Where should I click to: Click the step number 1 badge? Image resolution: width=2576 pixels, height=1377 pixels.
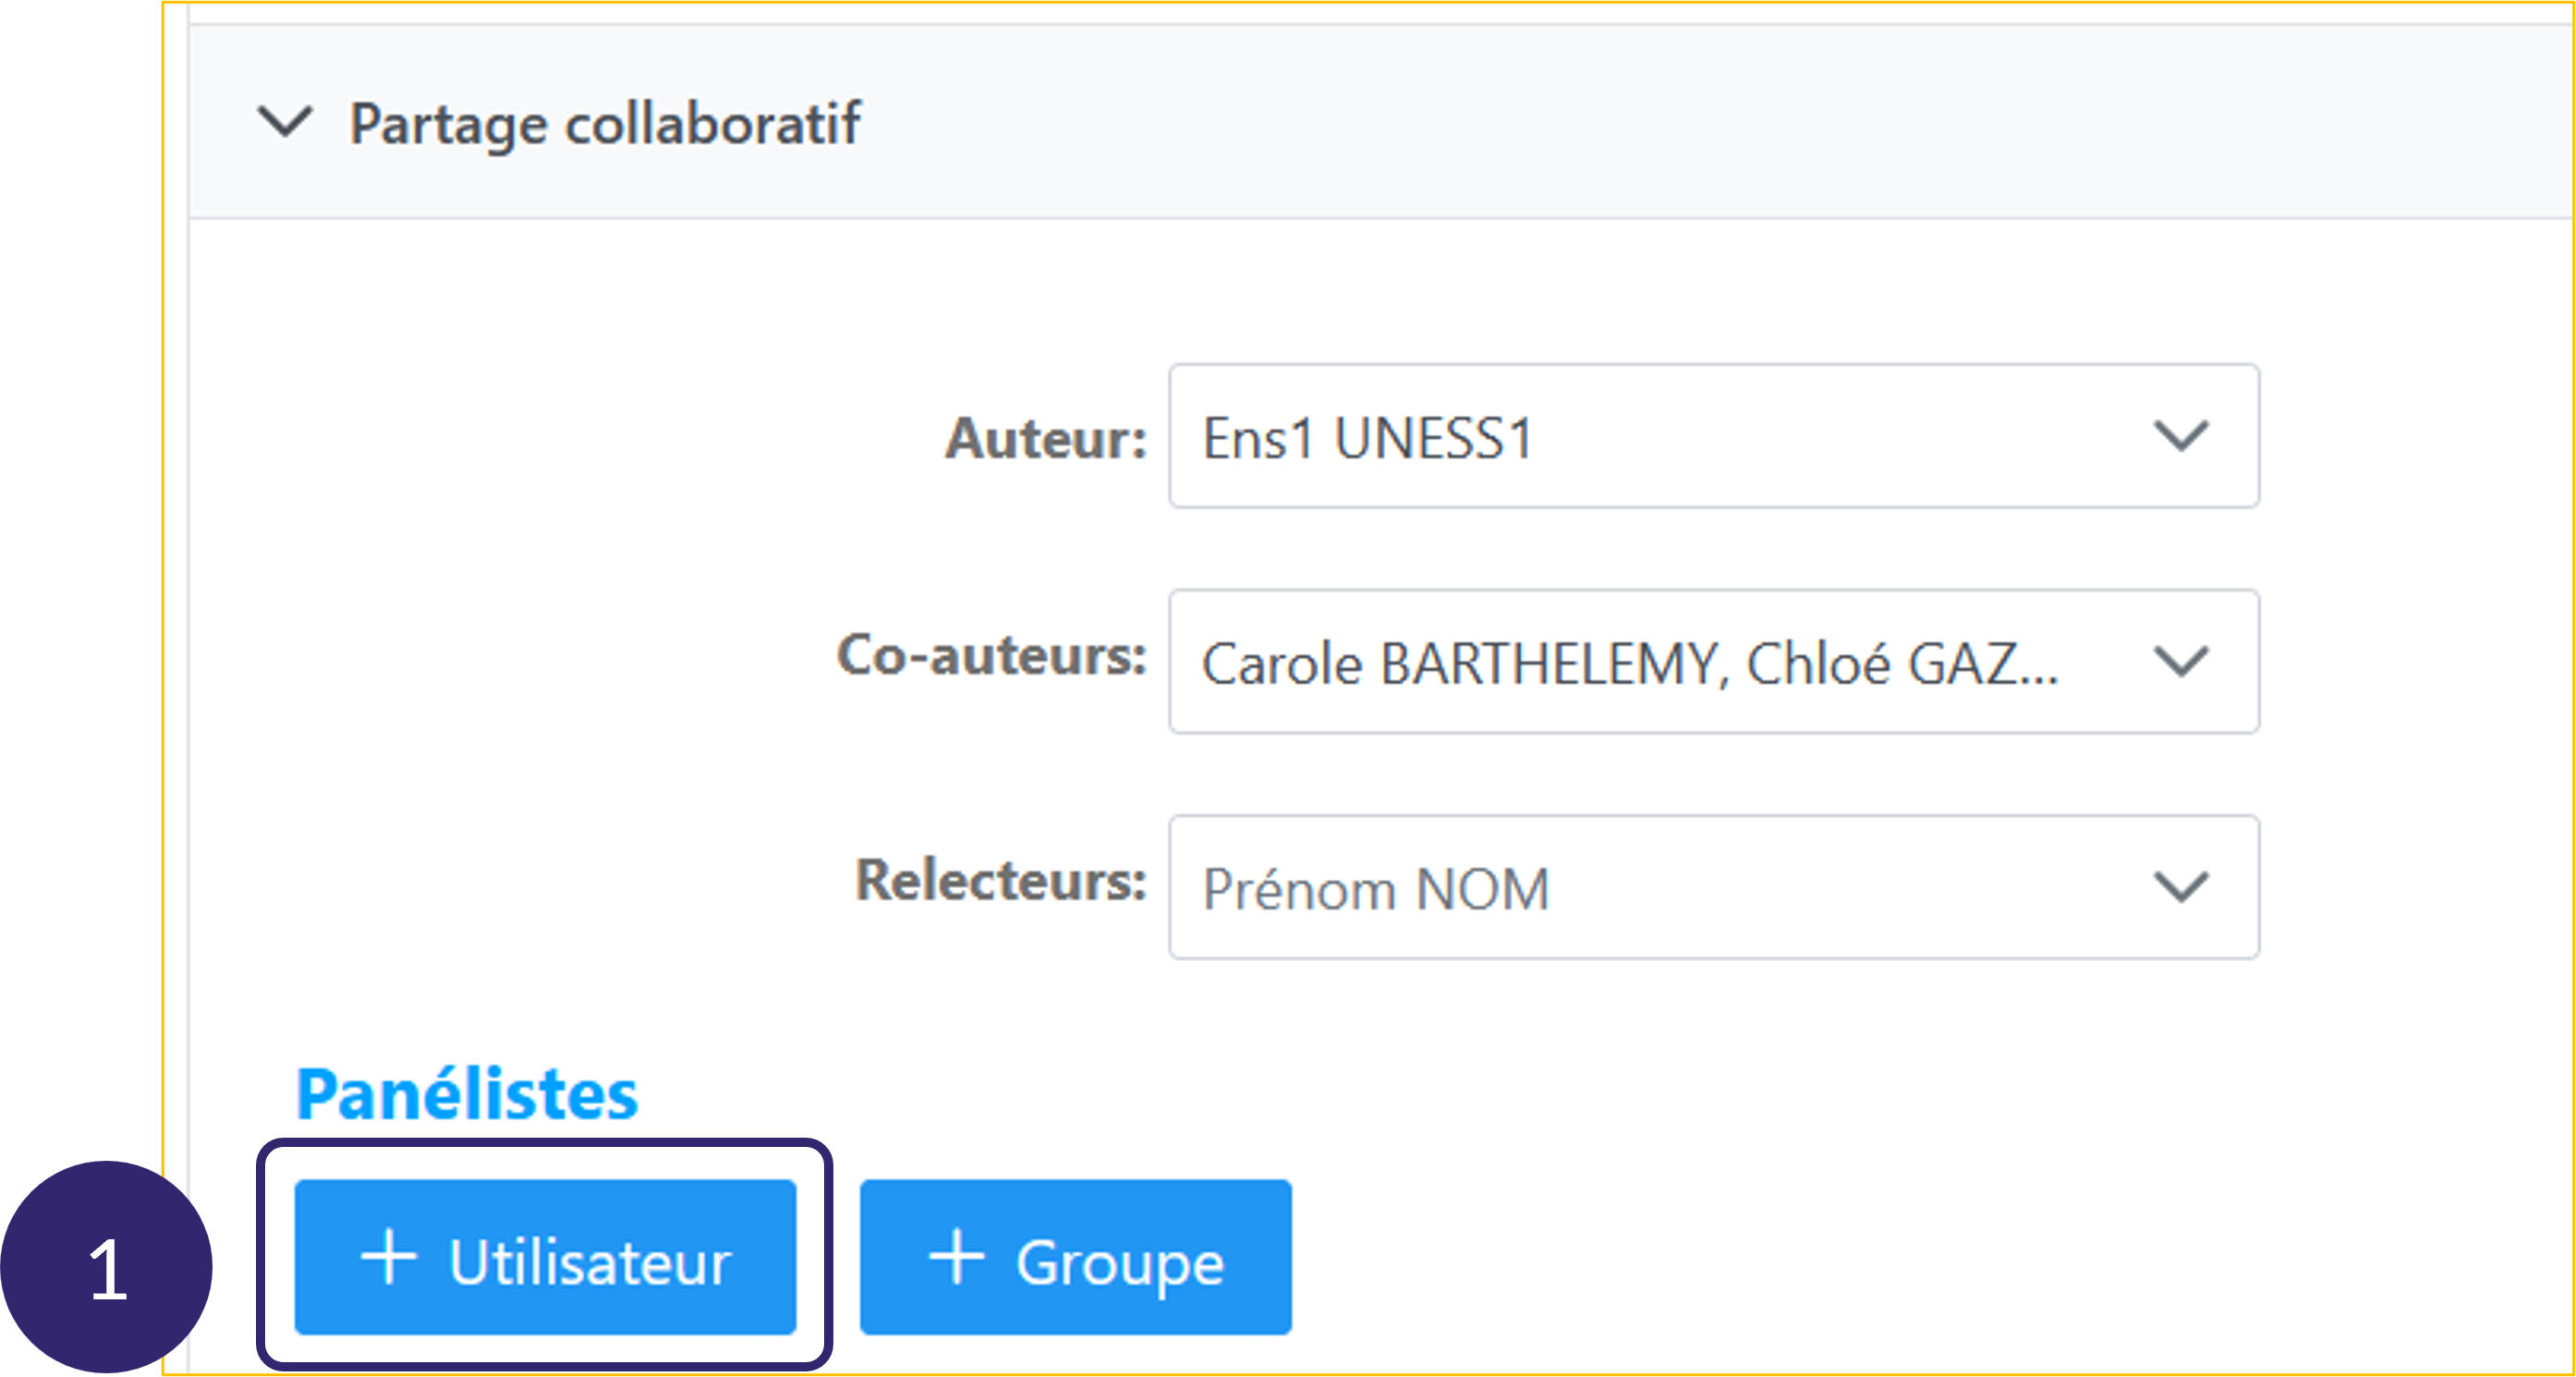click(106, 1268)
